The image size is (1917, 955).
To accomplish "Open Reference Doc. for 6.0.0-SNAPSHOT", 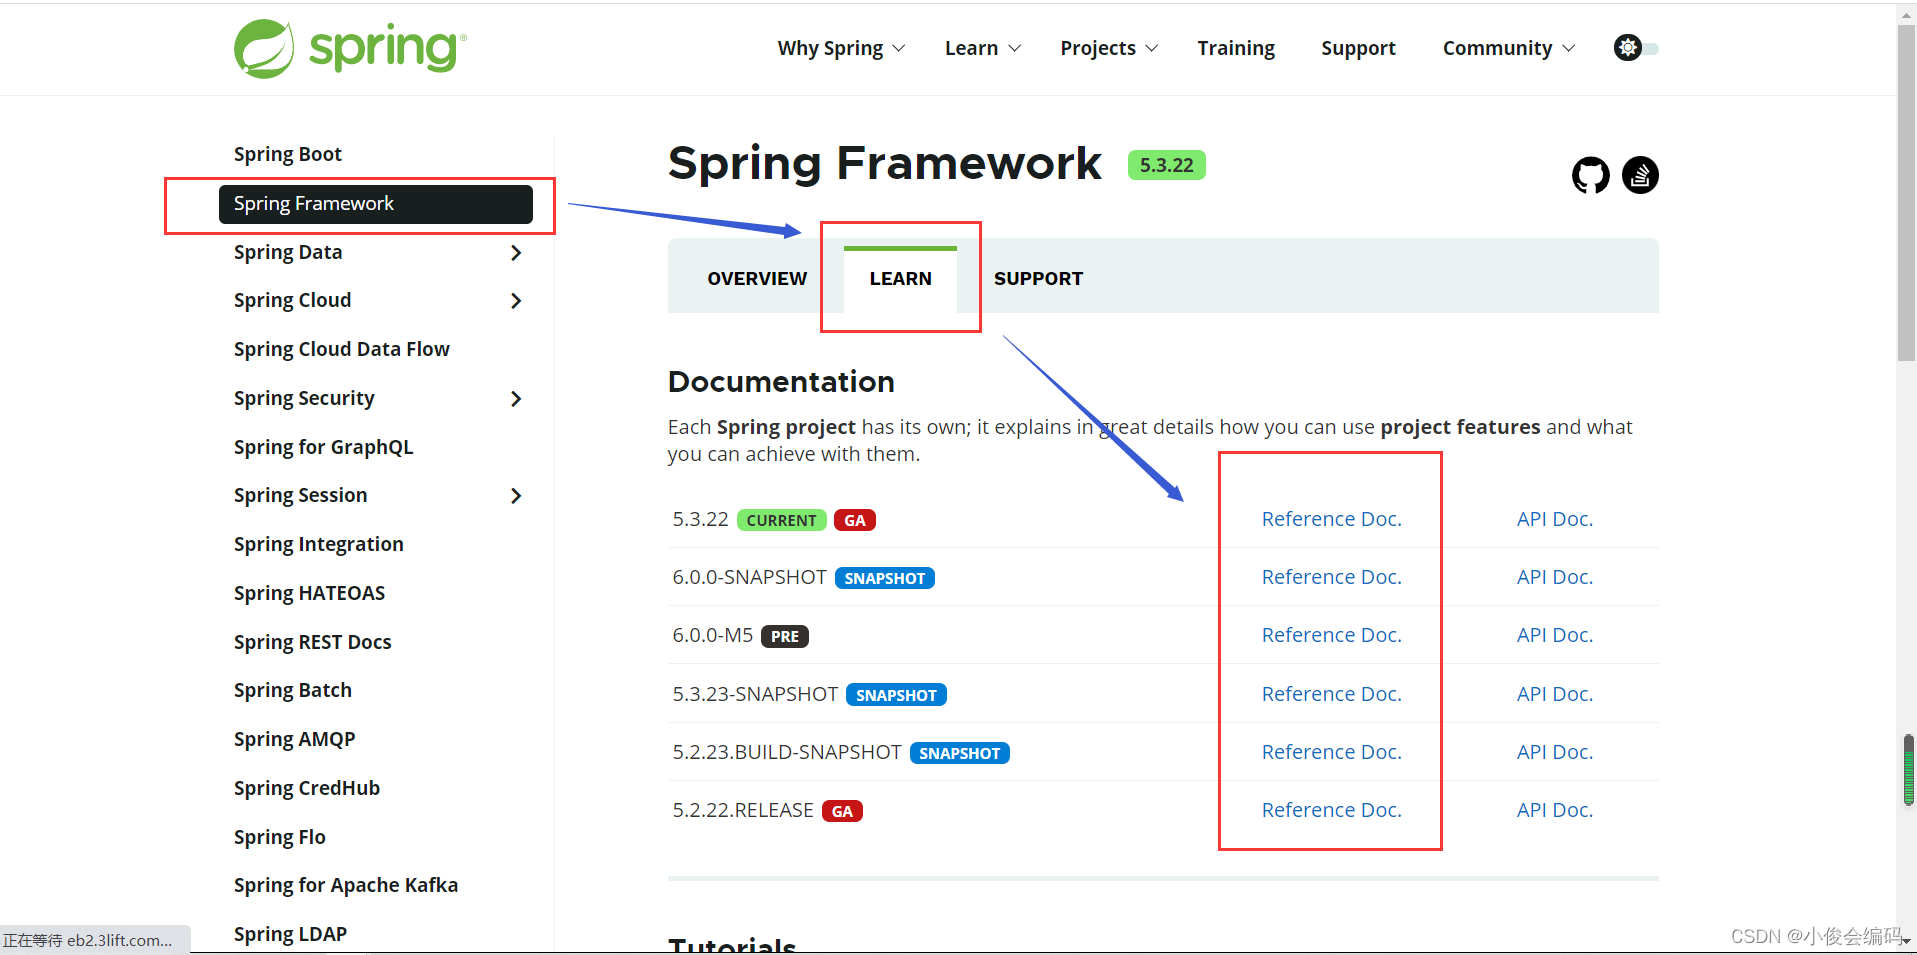I will pos(1331,577).
